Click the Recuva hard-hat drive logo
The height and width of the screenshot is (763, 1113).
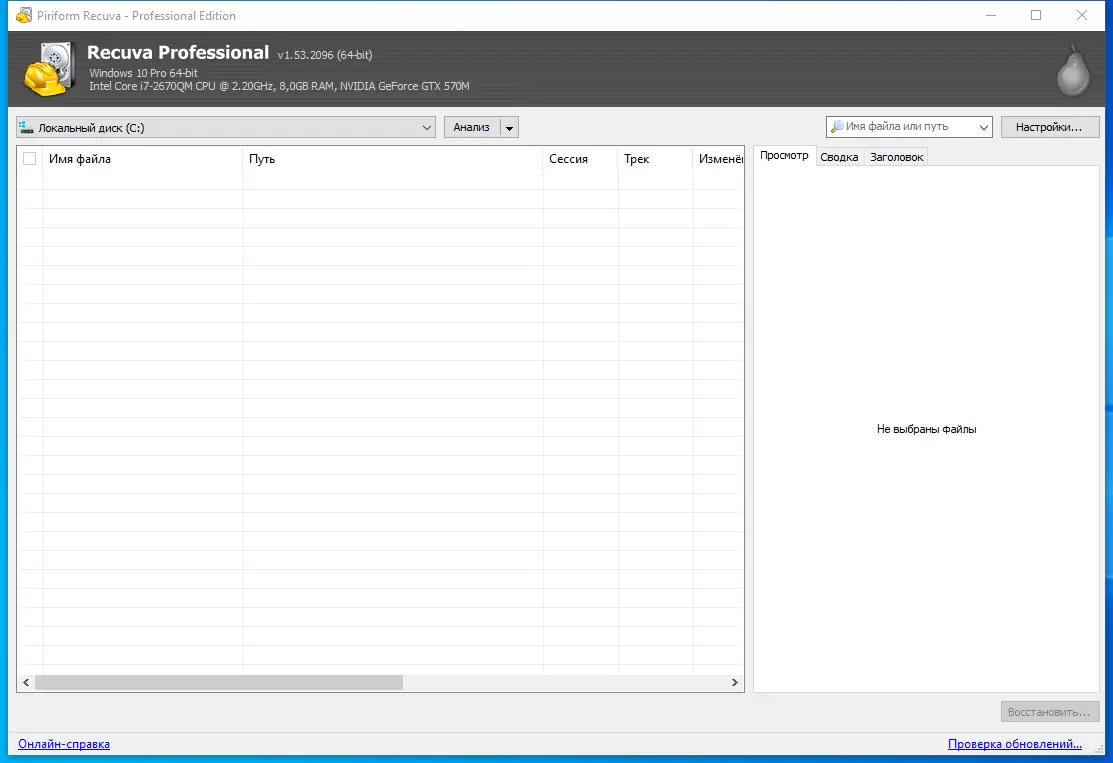50,69
